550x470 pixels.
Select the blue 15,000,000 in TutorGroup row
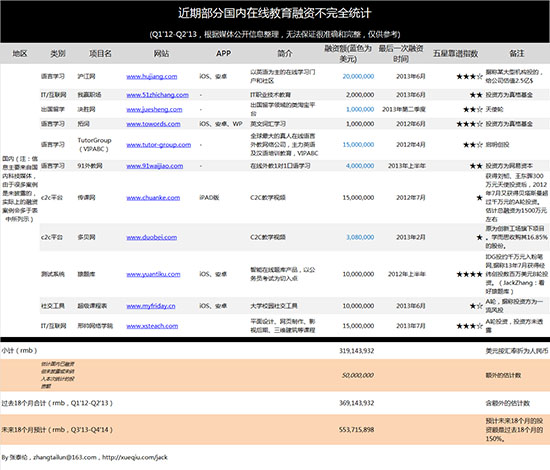(358, 145)
